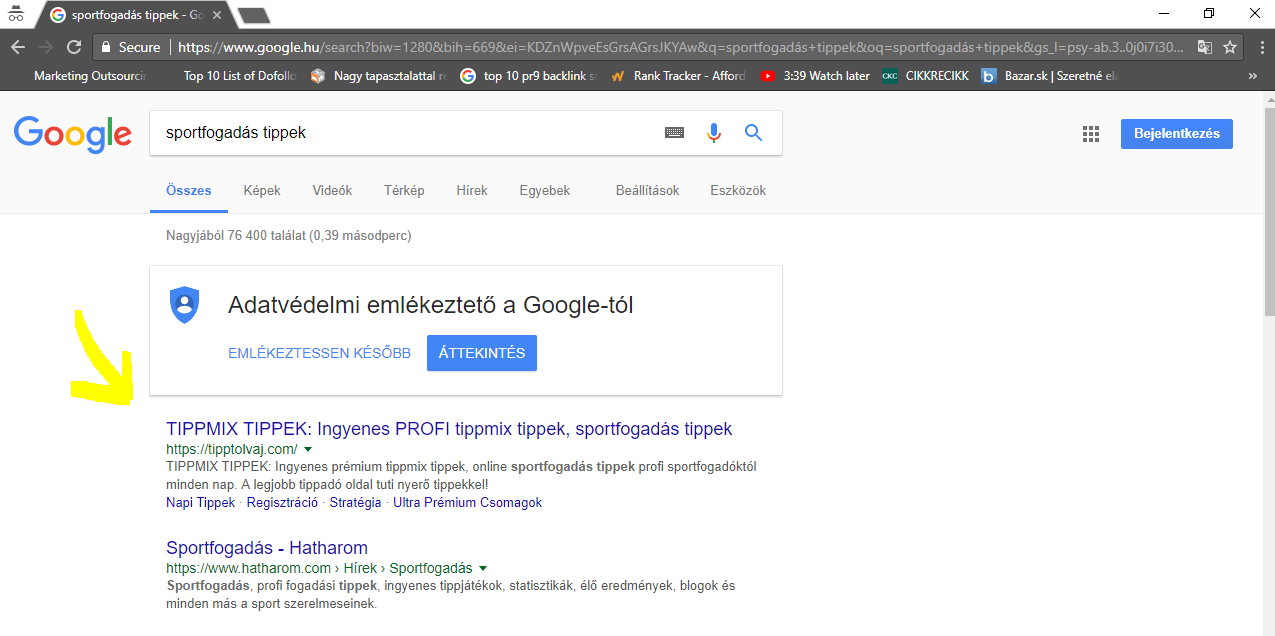
Task: Expand the hatharom.com result options arrow
Action: coord(483,568)
